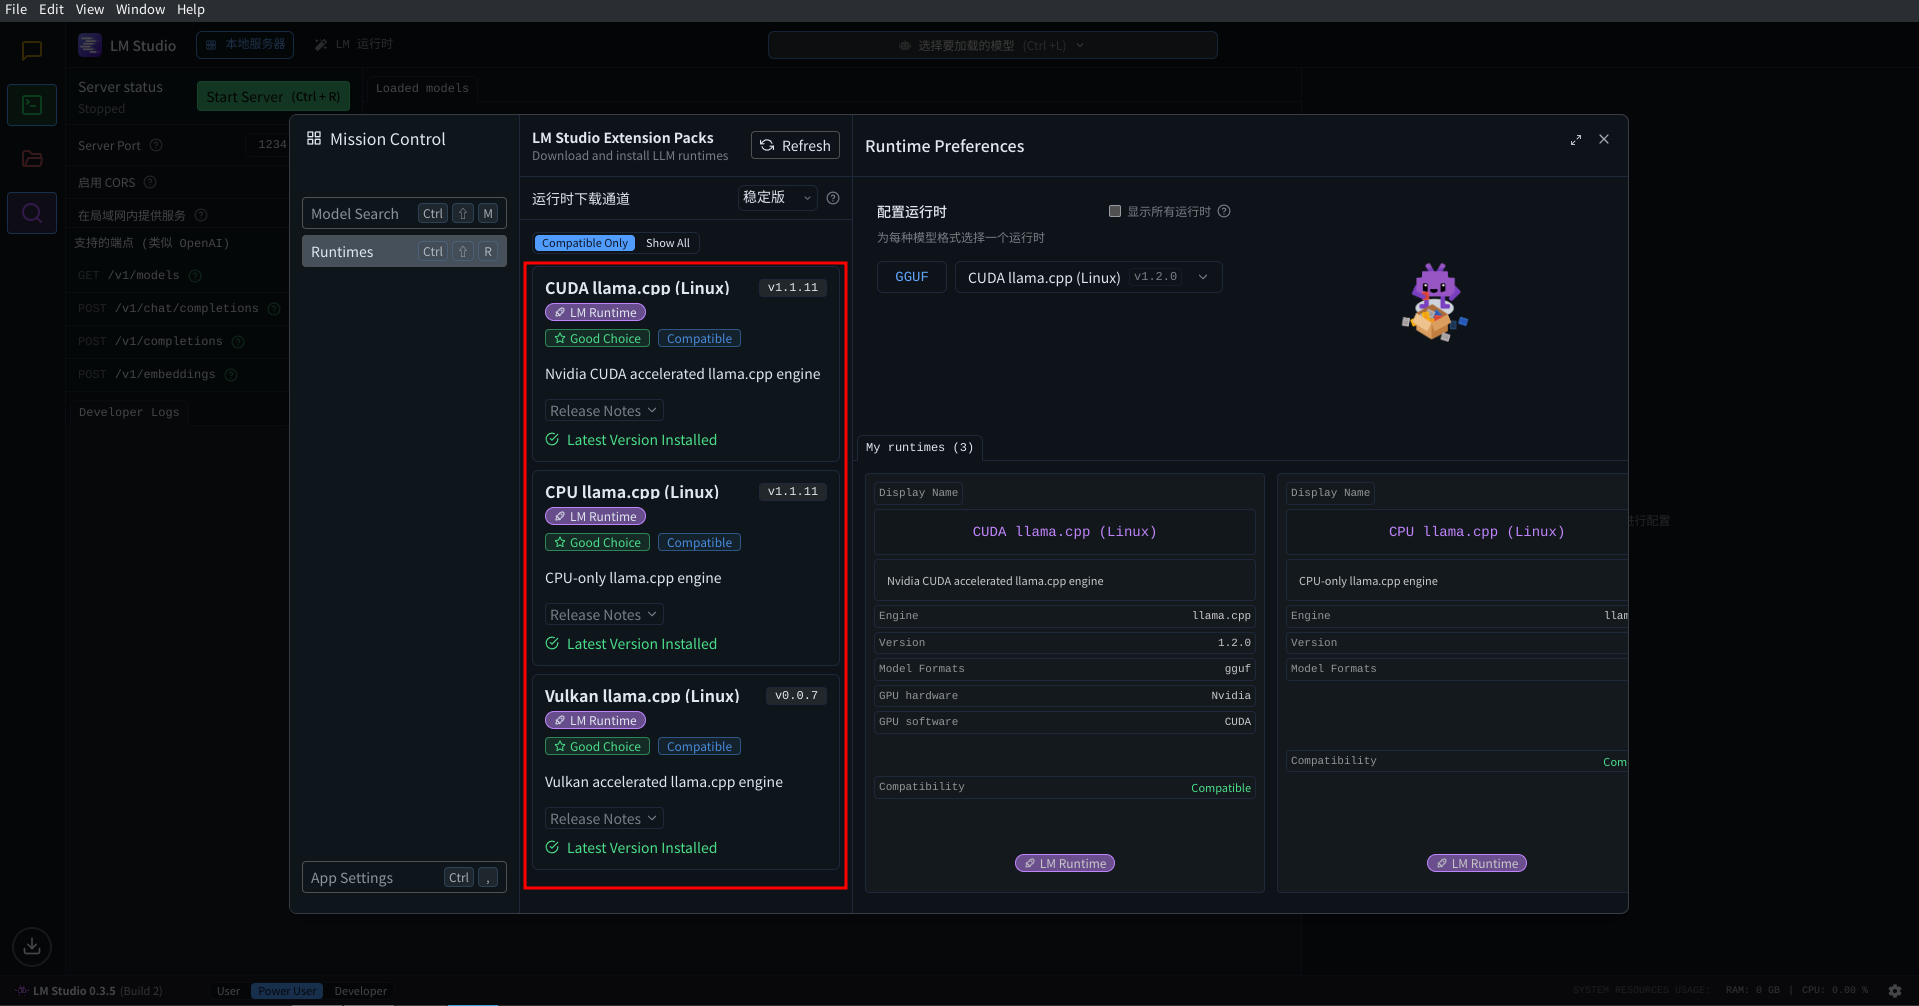
Task: Expand the Mission Control dialog to fullscreen
Action: [x=1576, y=140]
